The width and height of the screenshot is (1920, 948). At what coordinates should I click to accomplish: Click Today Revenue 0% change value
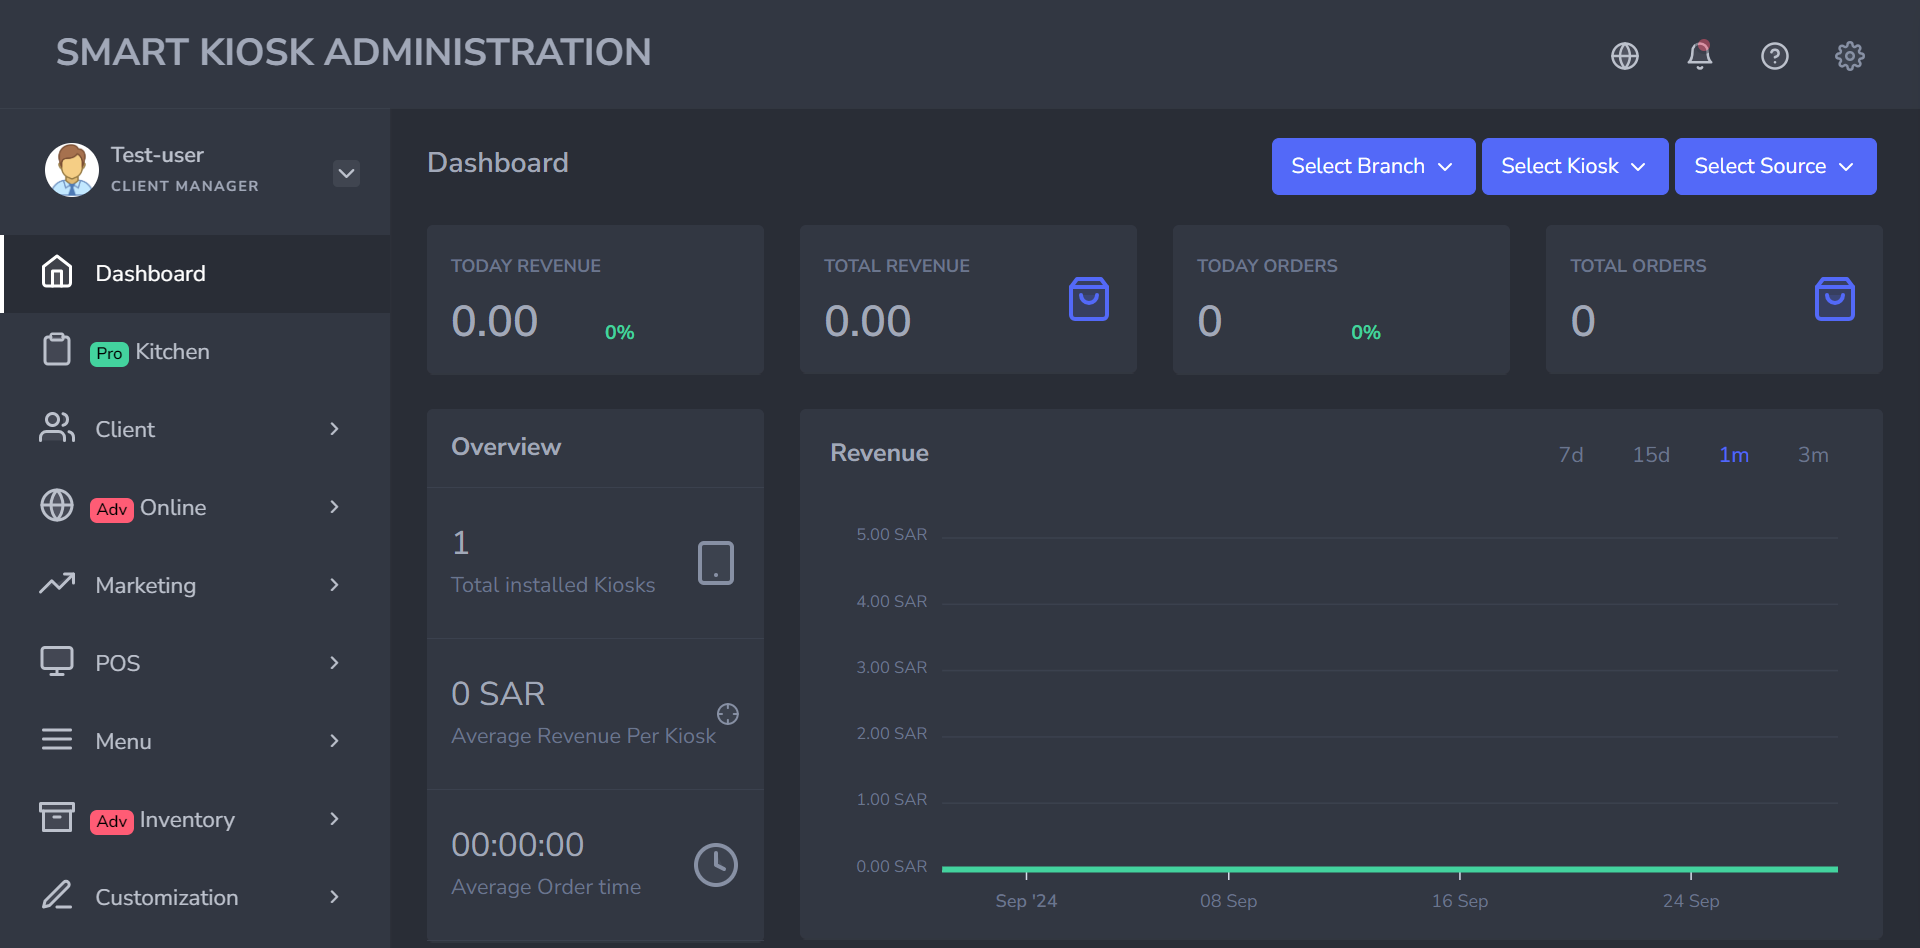620,333
